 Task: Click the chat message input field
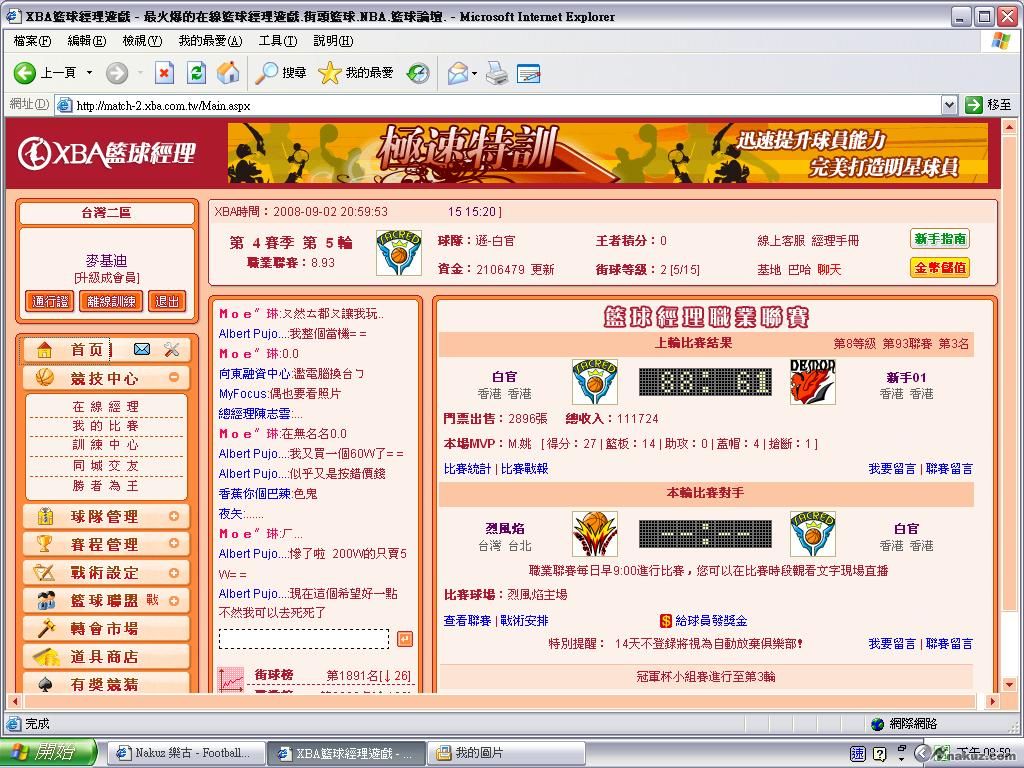tap(304, 638)
